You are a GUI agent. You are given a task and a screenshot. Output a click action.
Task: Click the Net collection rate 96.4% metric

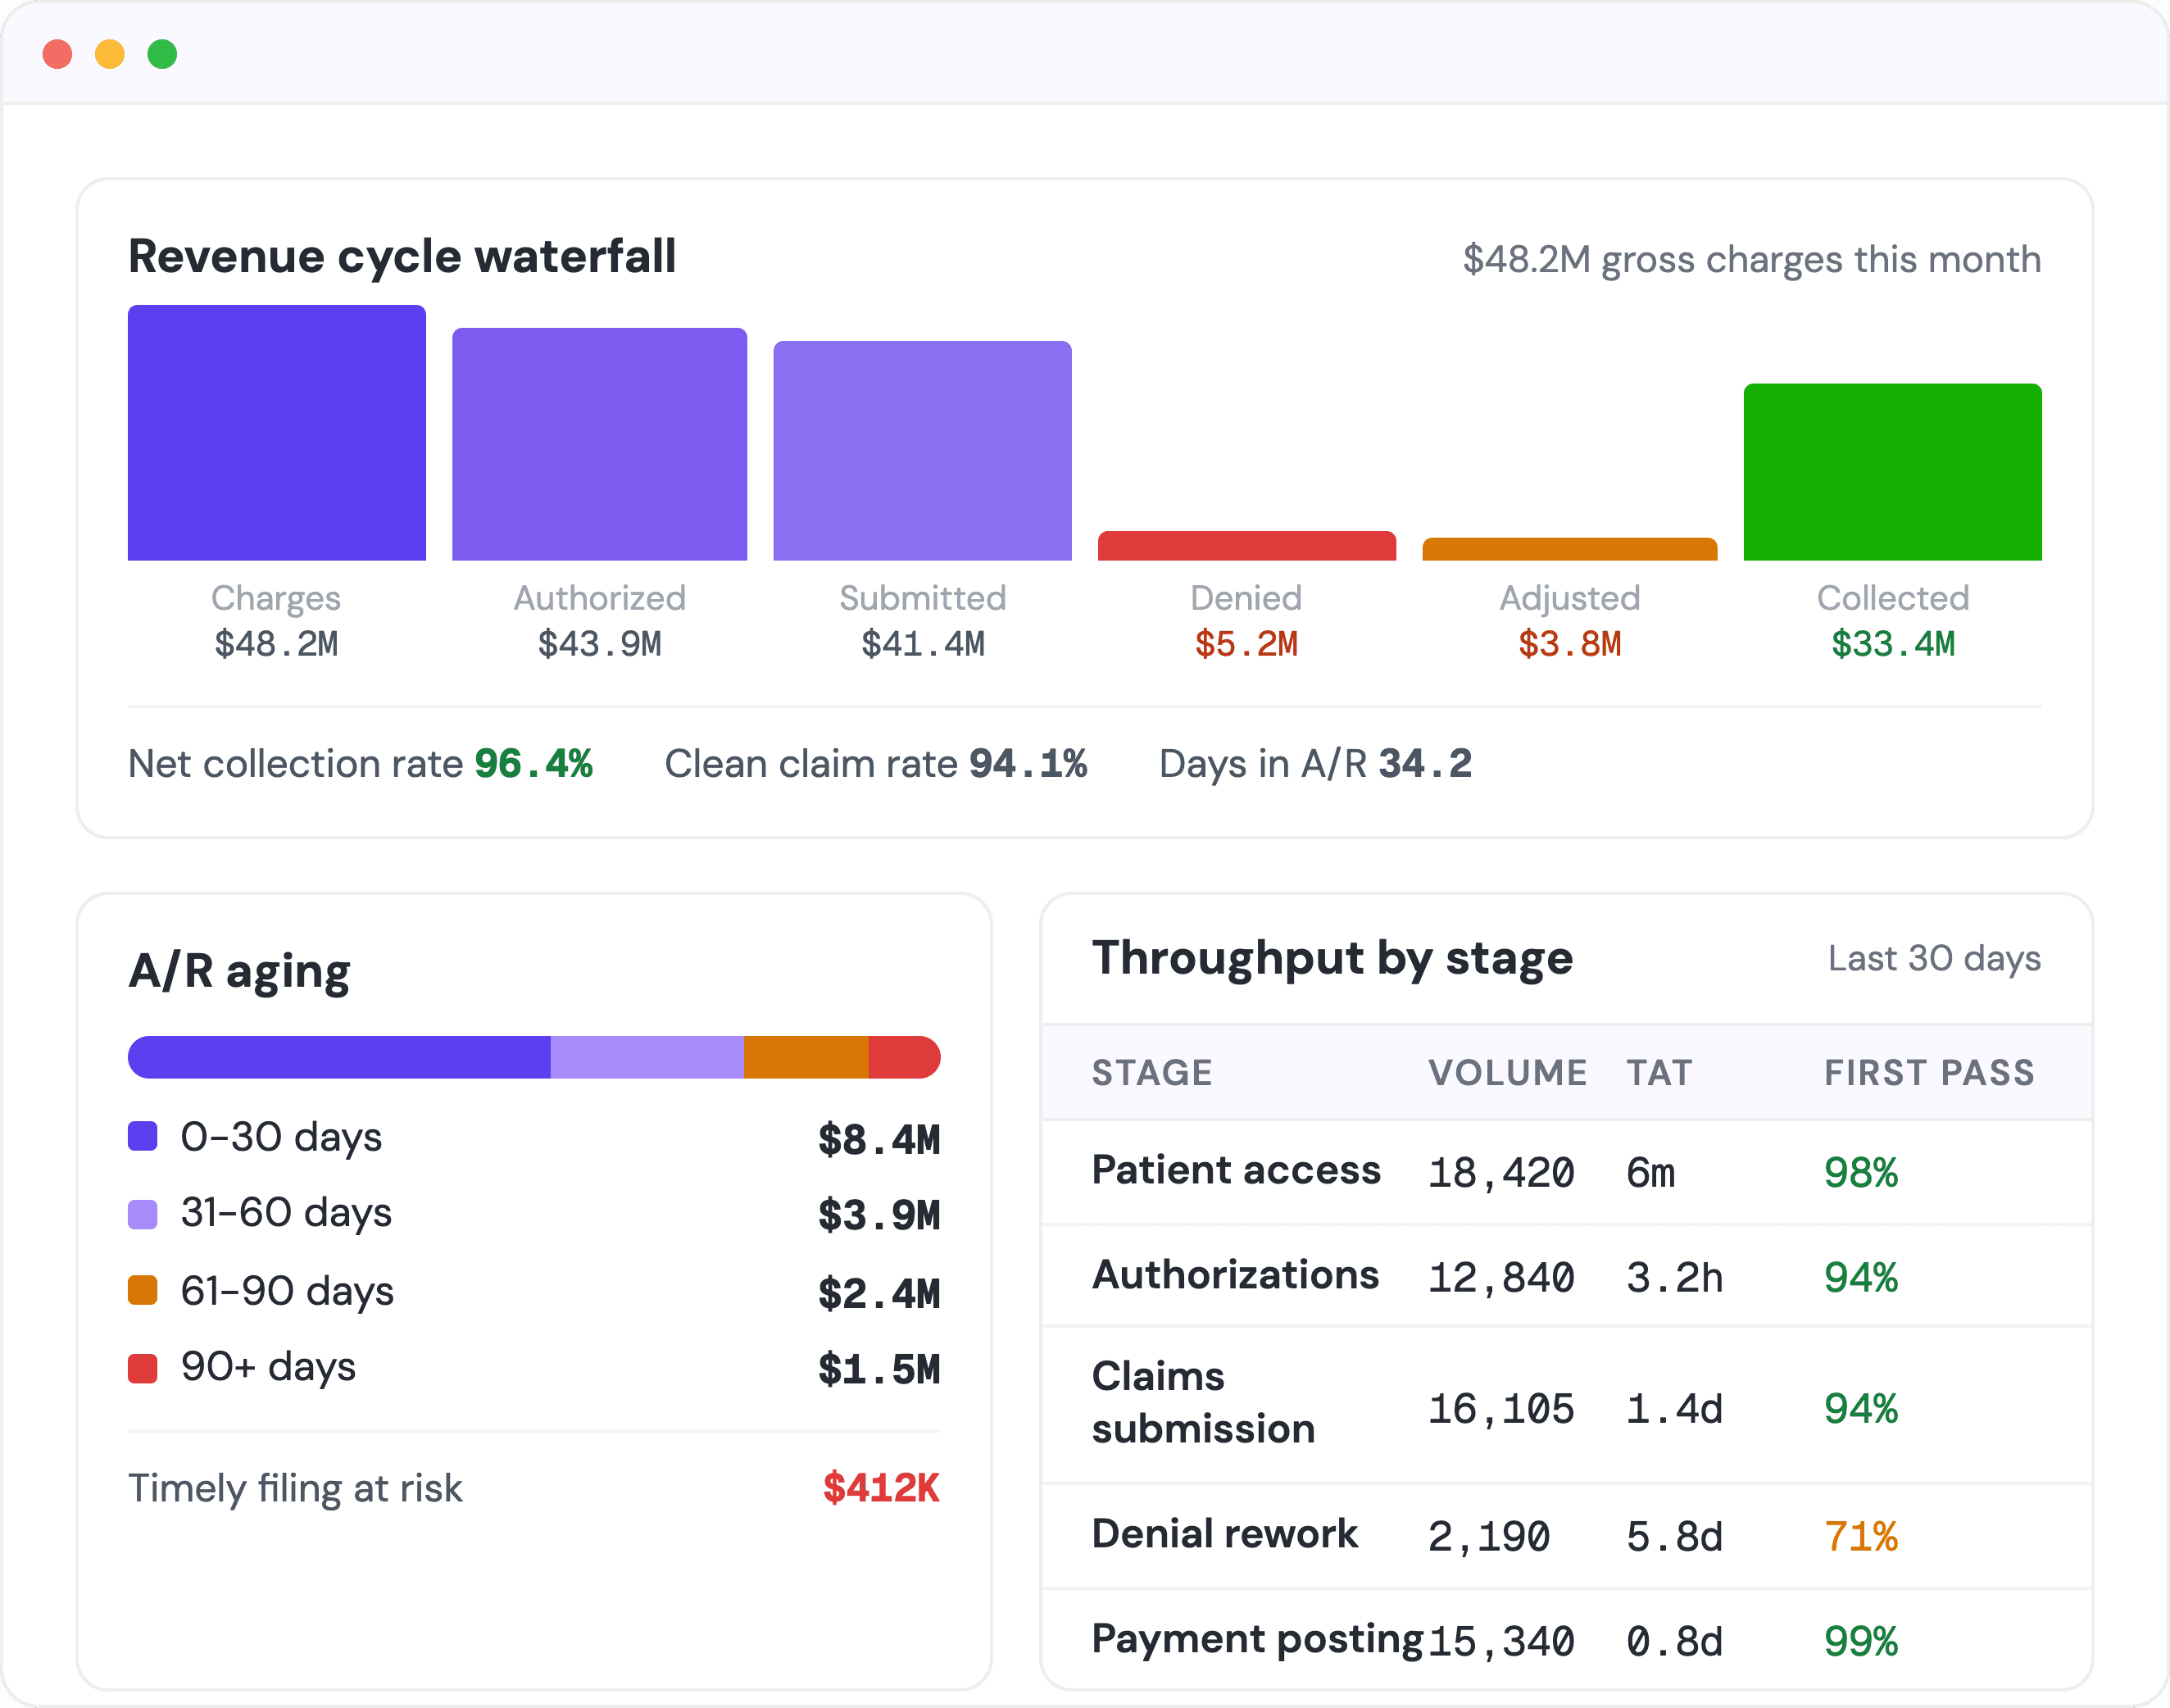tap(360, 764)
